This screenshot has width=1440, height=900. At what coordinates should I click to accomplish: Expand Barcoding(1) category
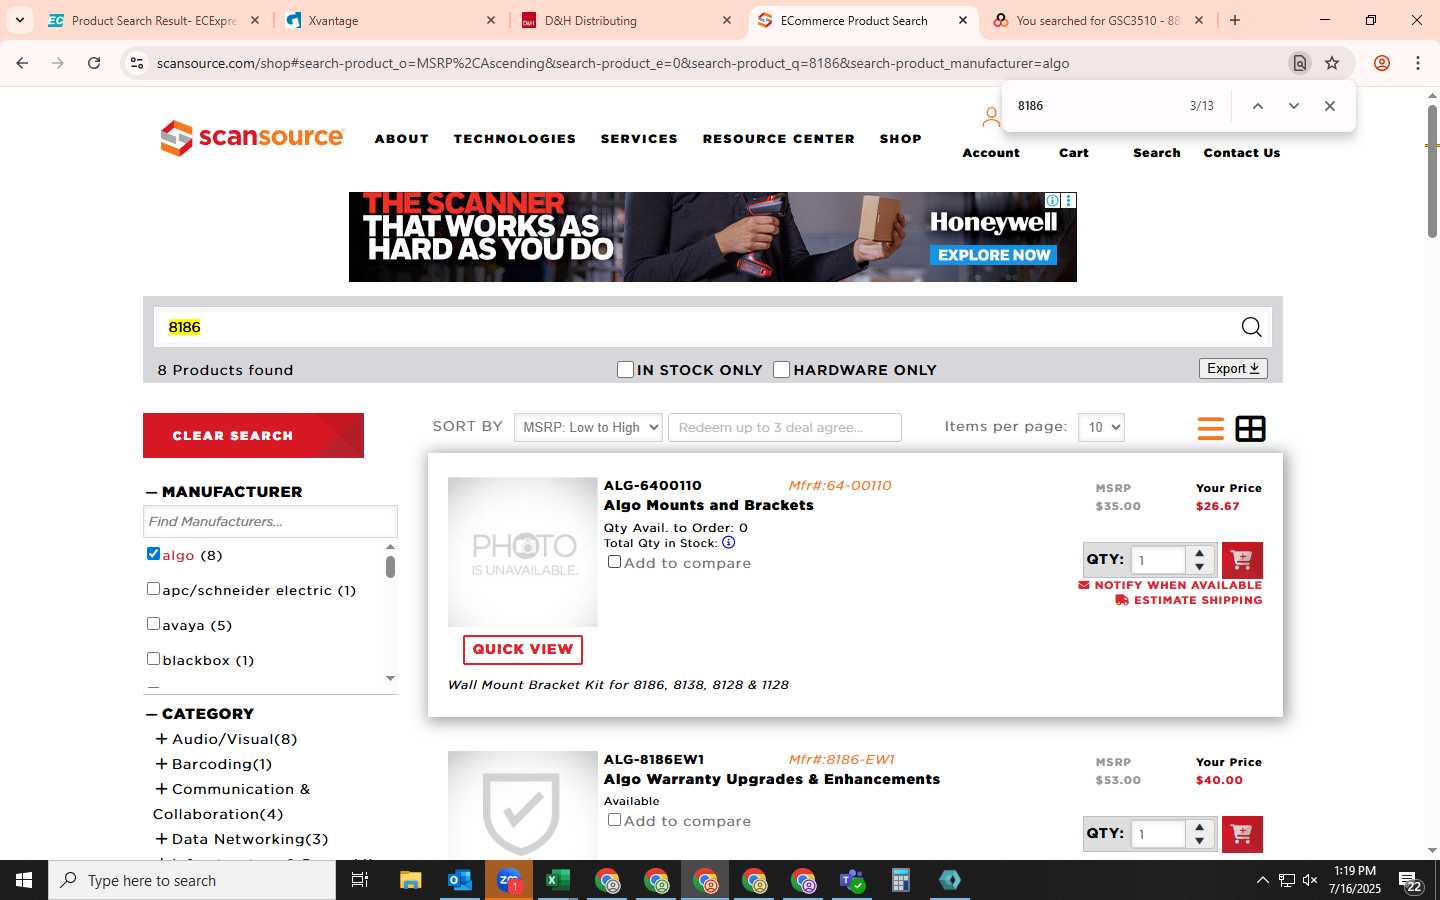161,764
